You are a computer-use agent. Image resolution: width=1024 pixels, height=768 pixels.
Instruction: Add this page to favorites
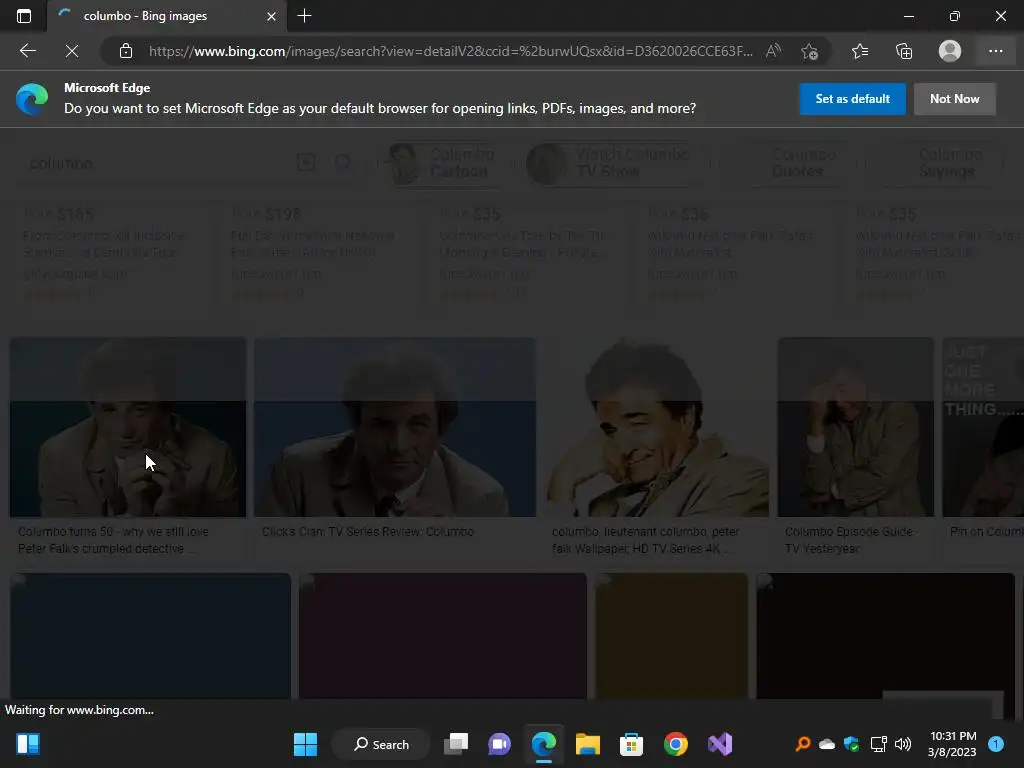809,51
